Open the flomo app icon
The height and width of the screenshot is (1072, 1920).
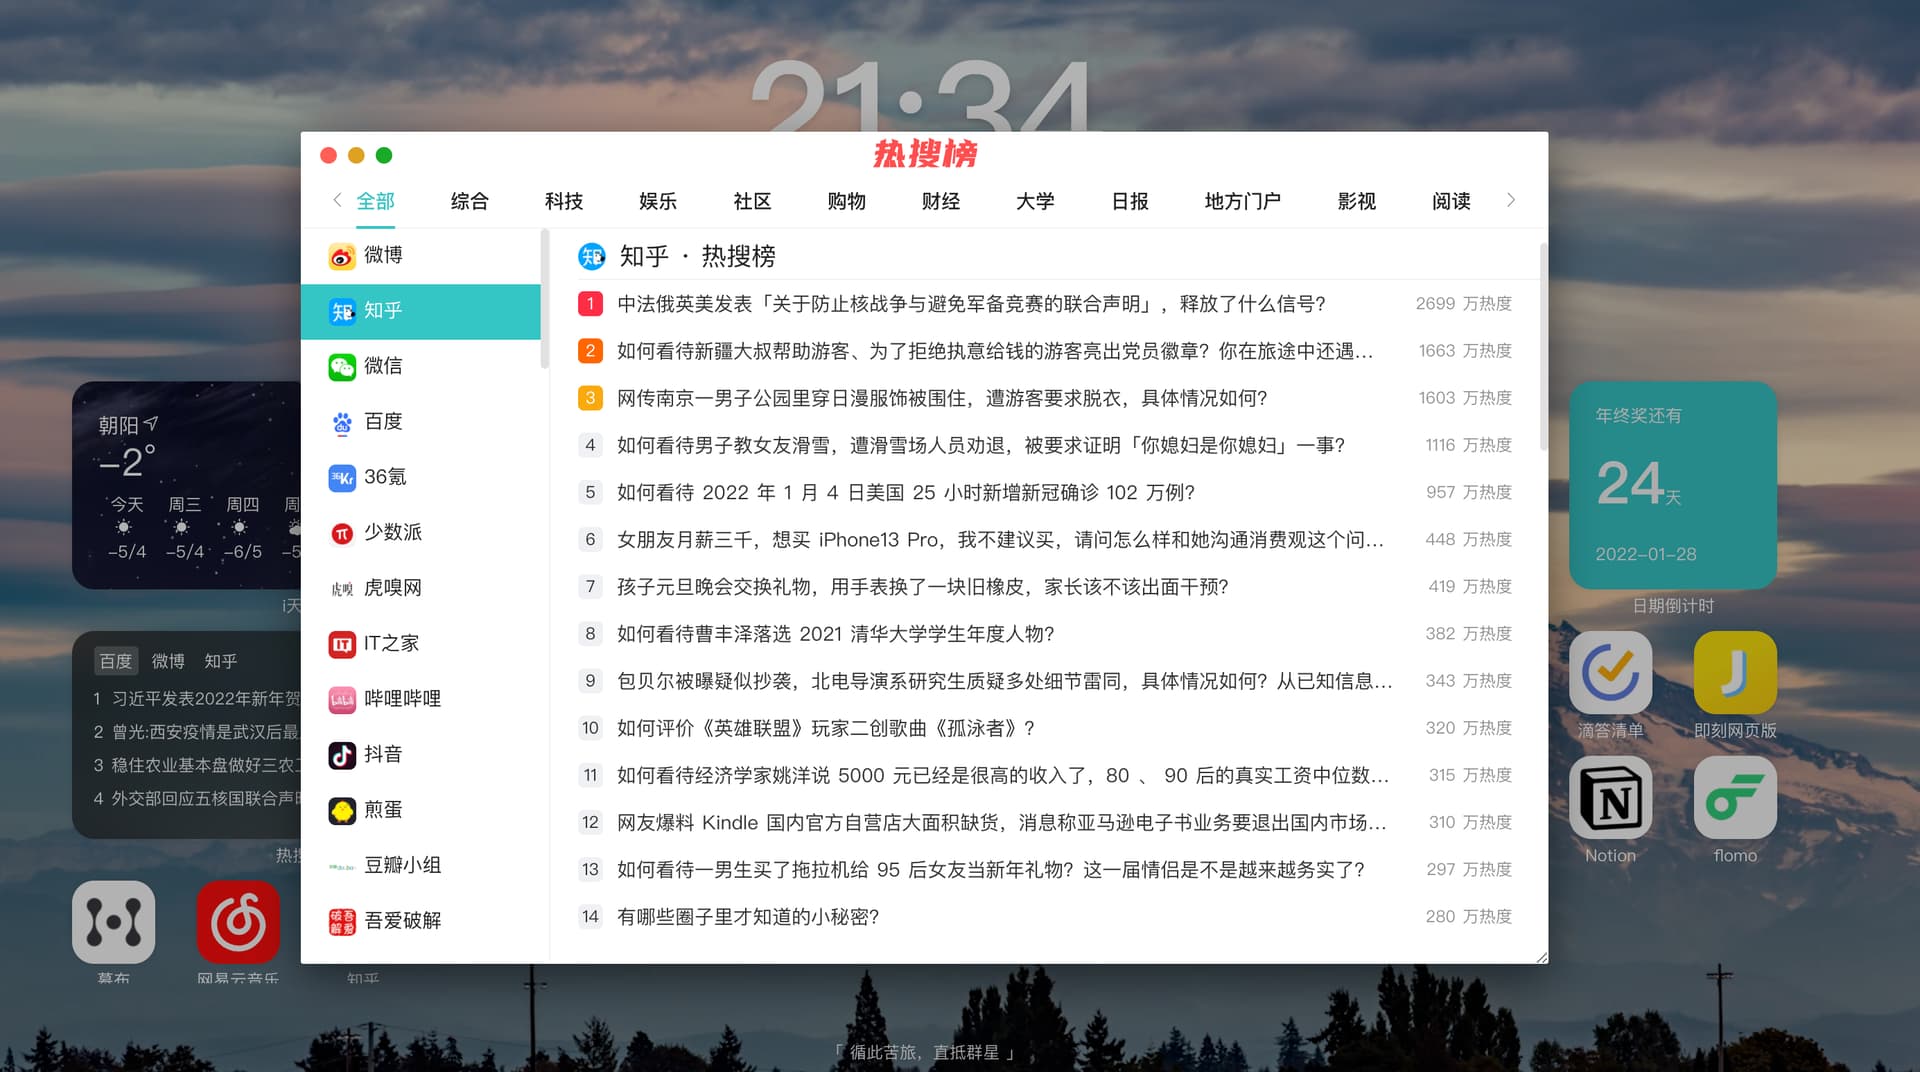click(x=1734, y=799)
